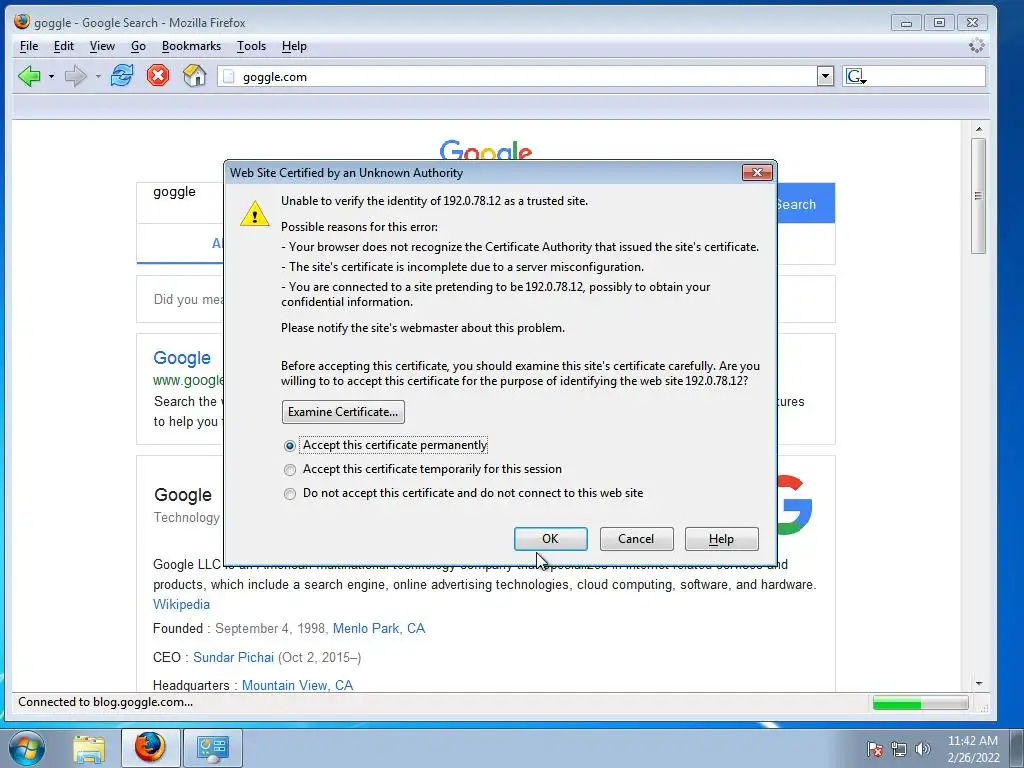Screen dimensions: 1024x768
Task: Open the Mountain View, CA link
Action: click(x=297, y=685)
